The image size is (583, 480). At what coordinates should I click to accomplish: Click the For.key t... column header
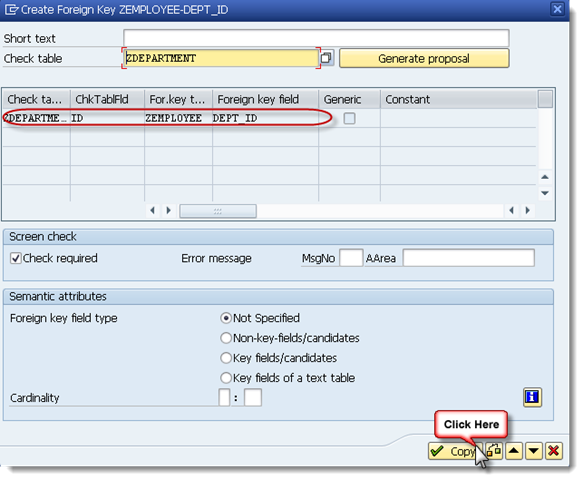coord(178,99)
